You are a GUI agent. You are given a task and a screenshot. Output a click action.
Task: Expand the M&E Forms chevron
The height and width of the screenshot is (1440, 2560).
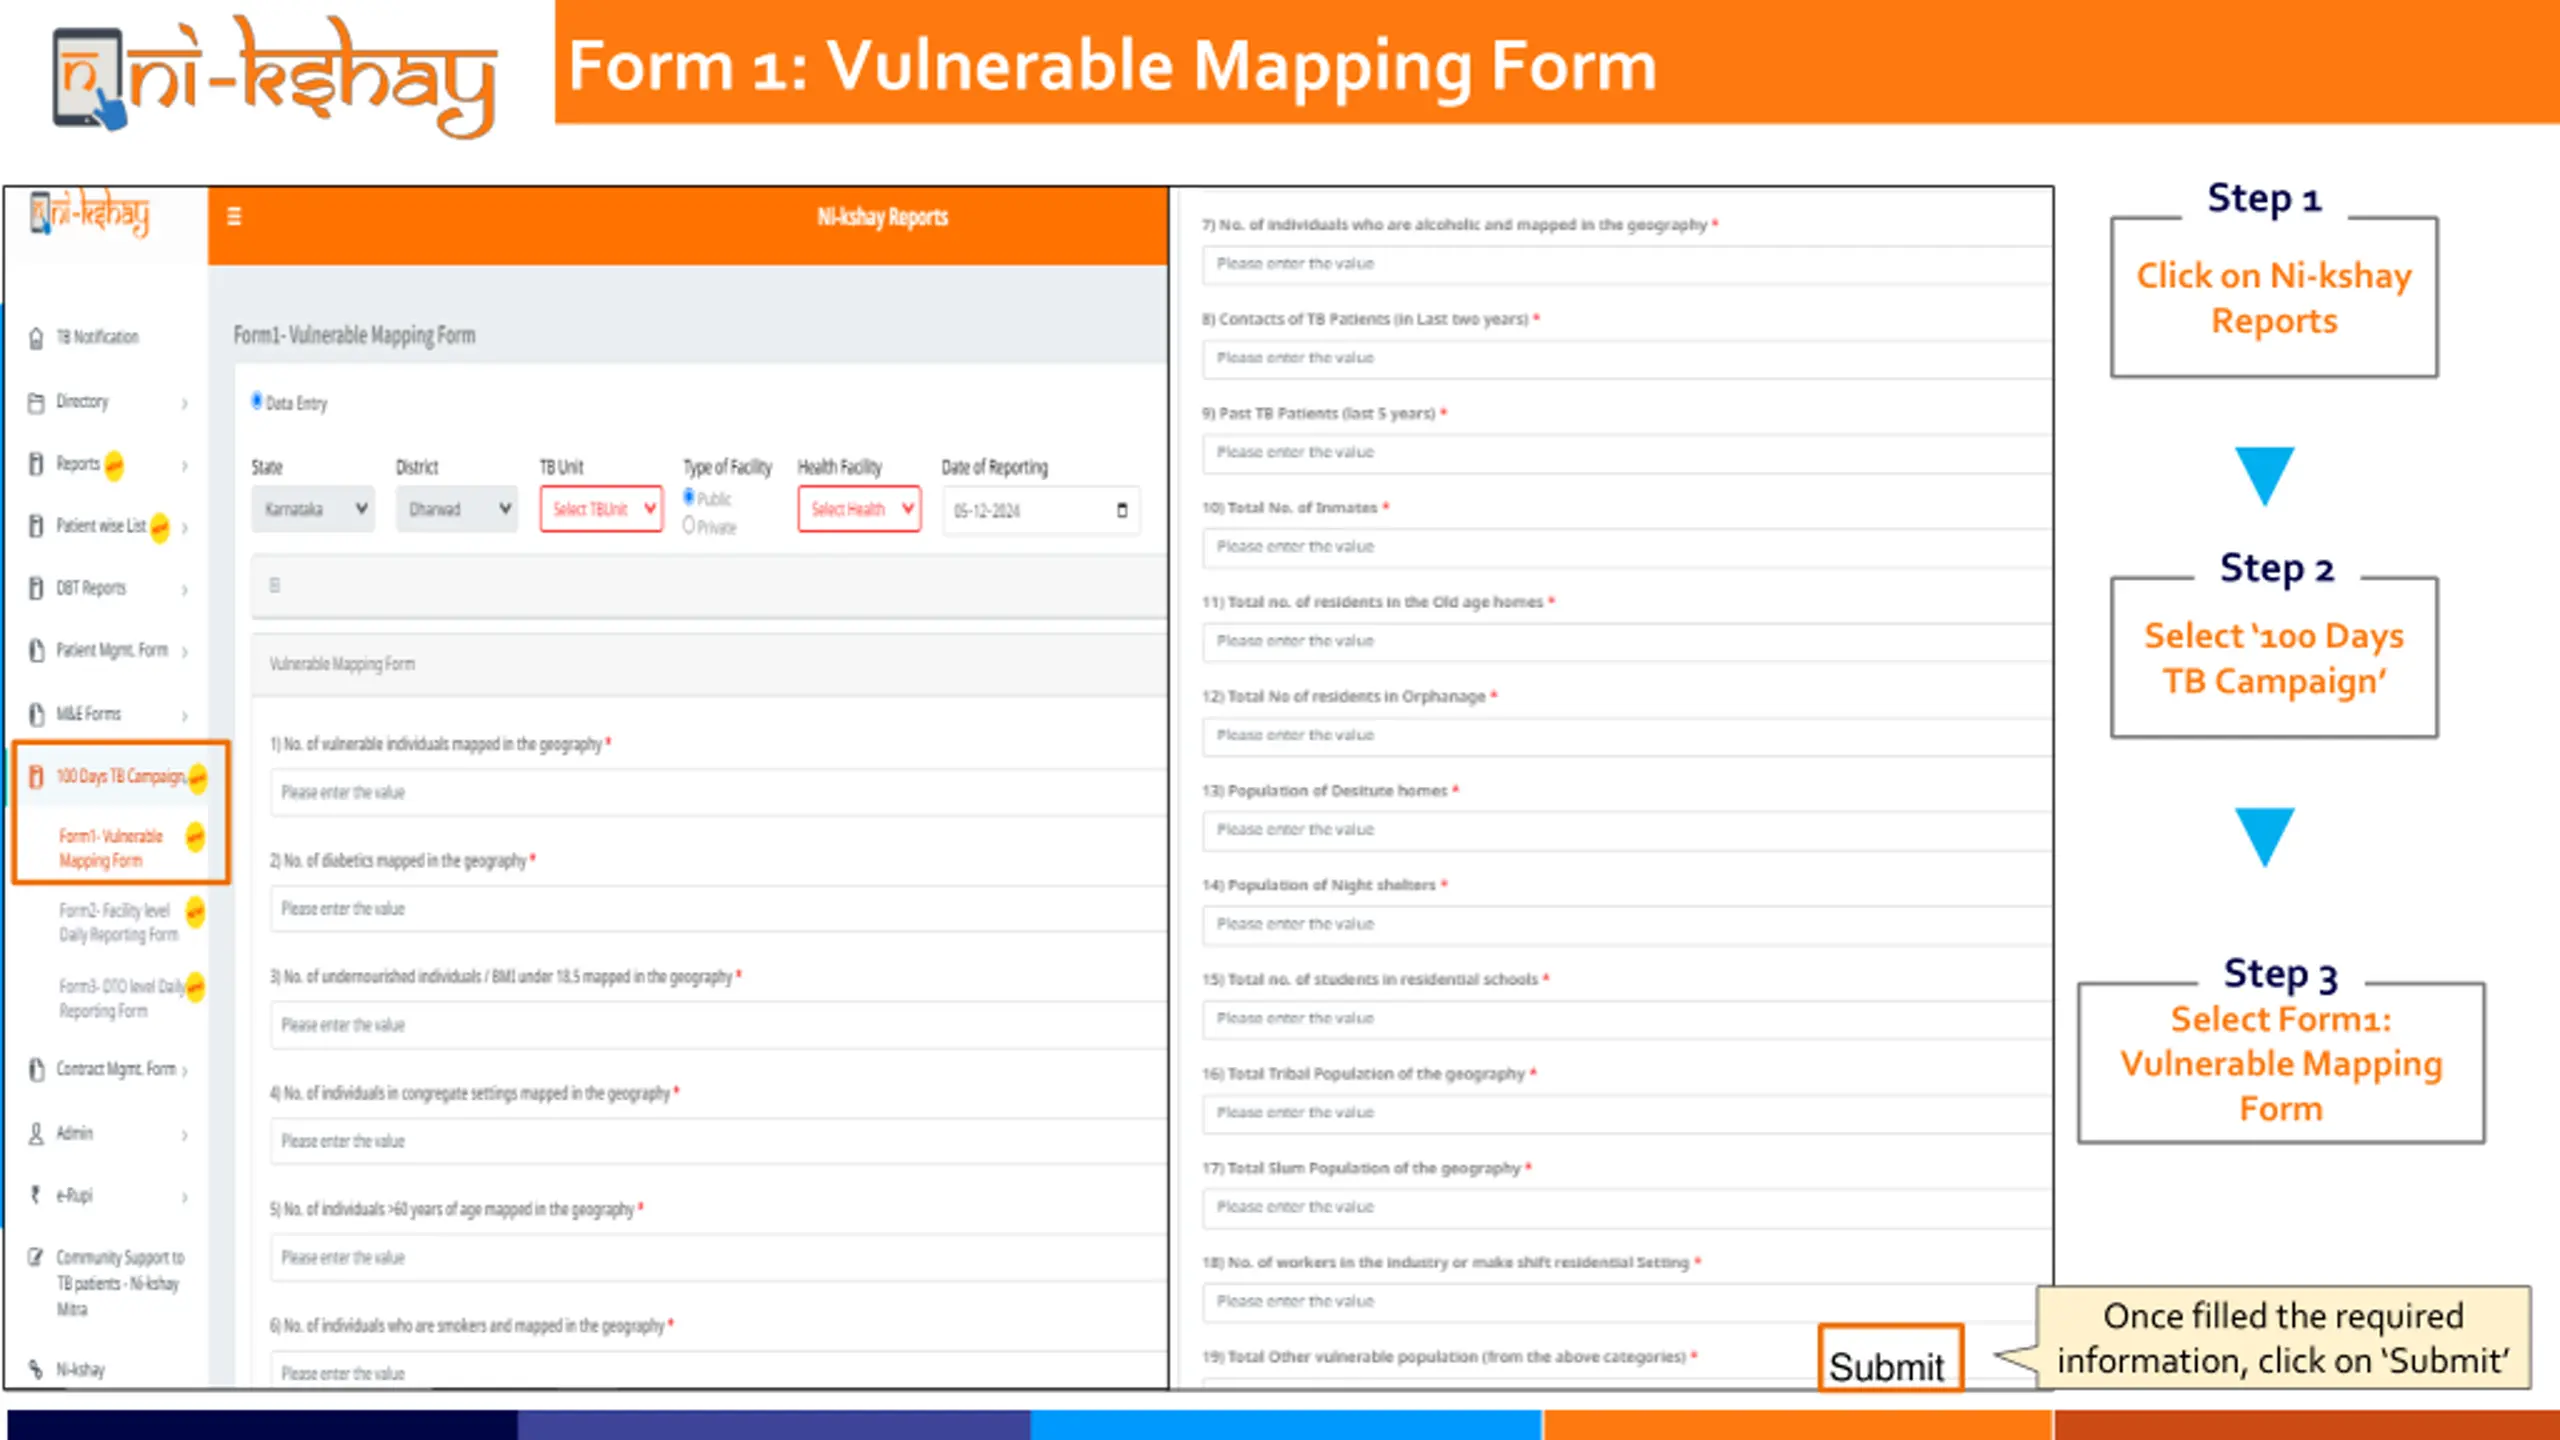tap(185, 715)
